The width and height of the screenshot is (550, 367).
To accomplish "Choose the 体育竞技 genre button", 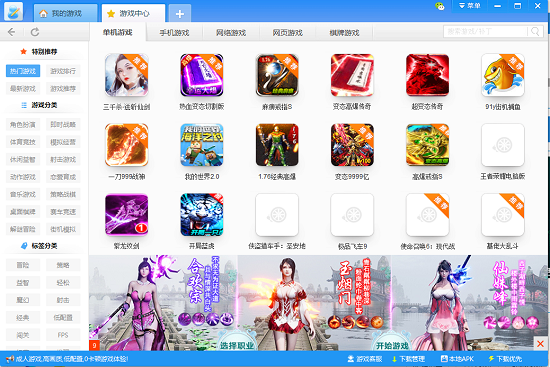I will 23,142.
